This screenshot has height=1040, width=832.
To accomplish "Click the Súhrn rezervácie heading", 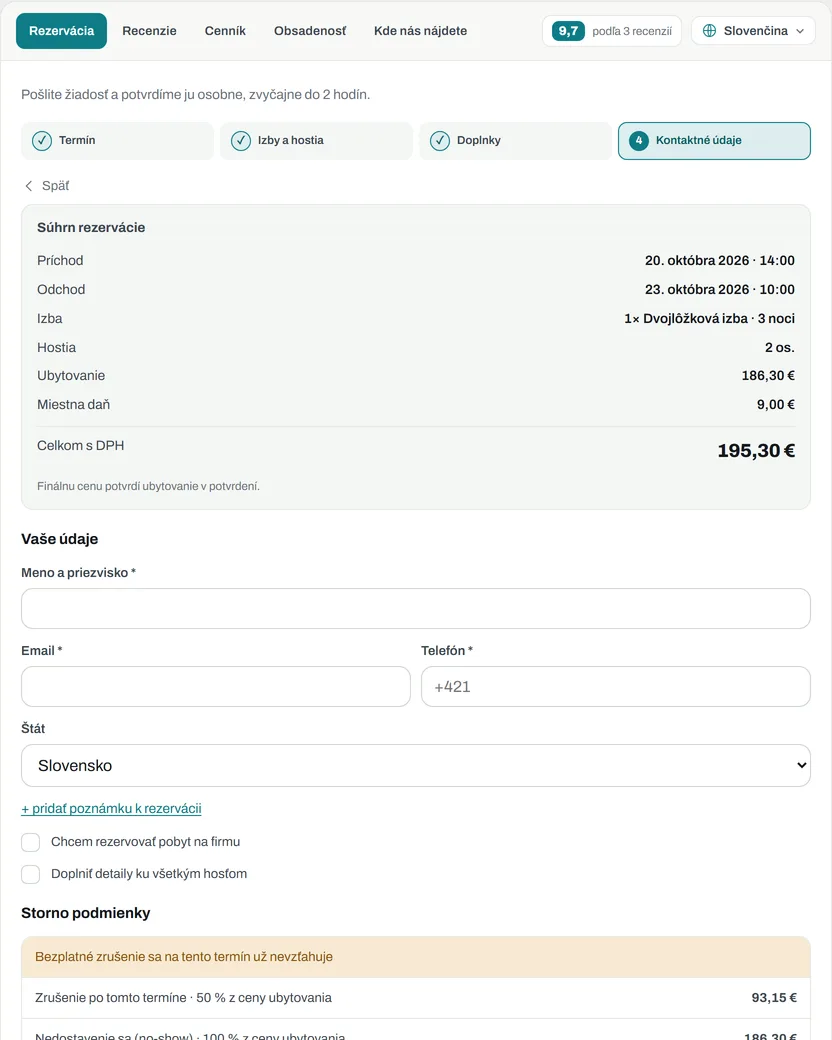I will click(91, 228).
